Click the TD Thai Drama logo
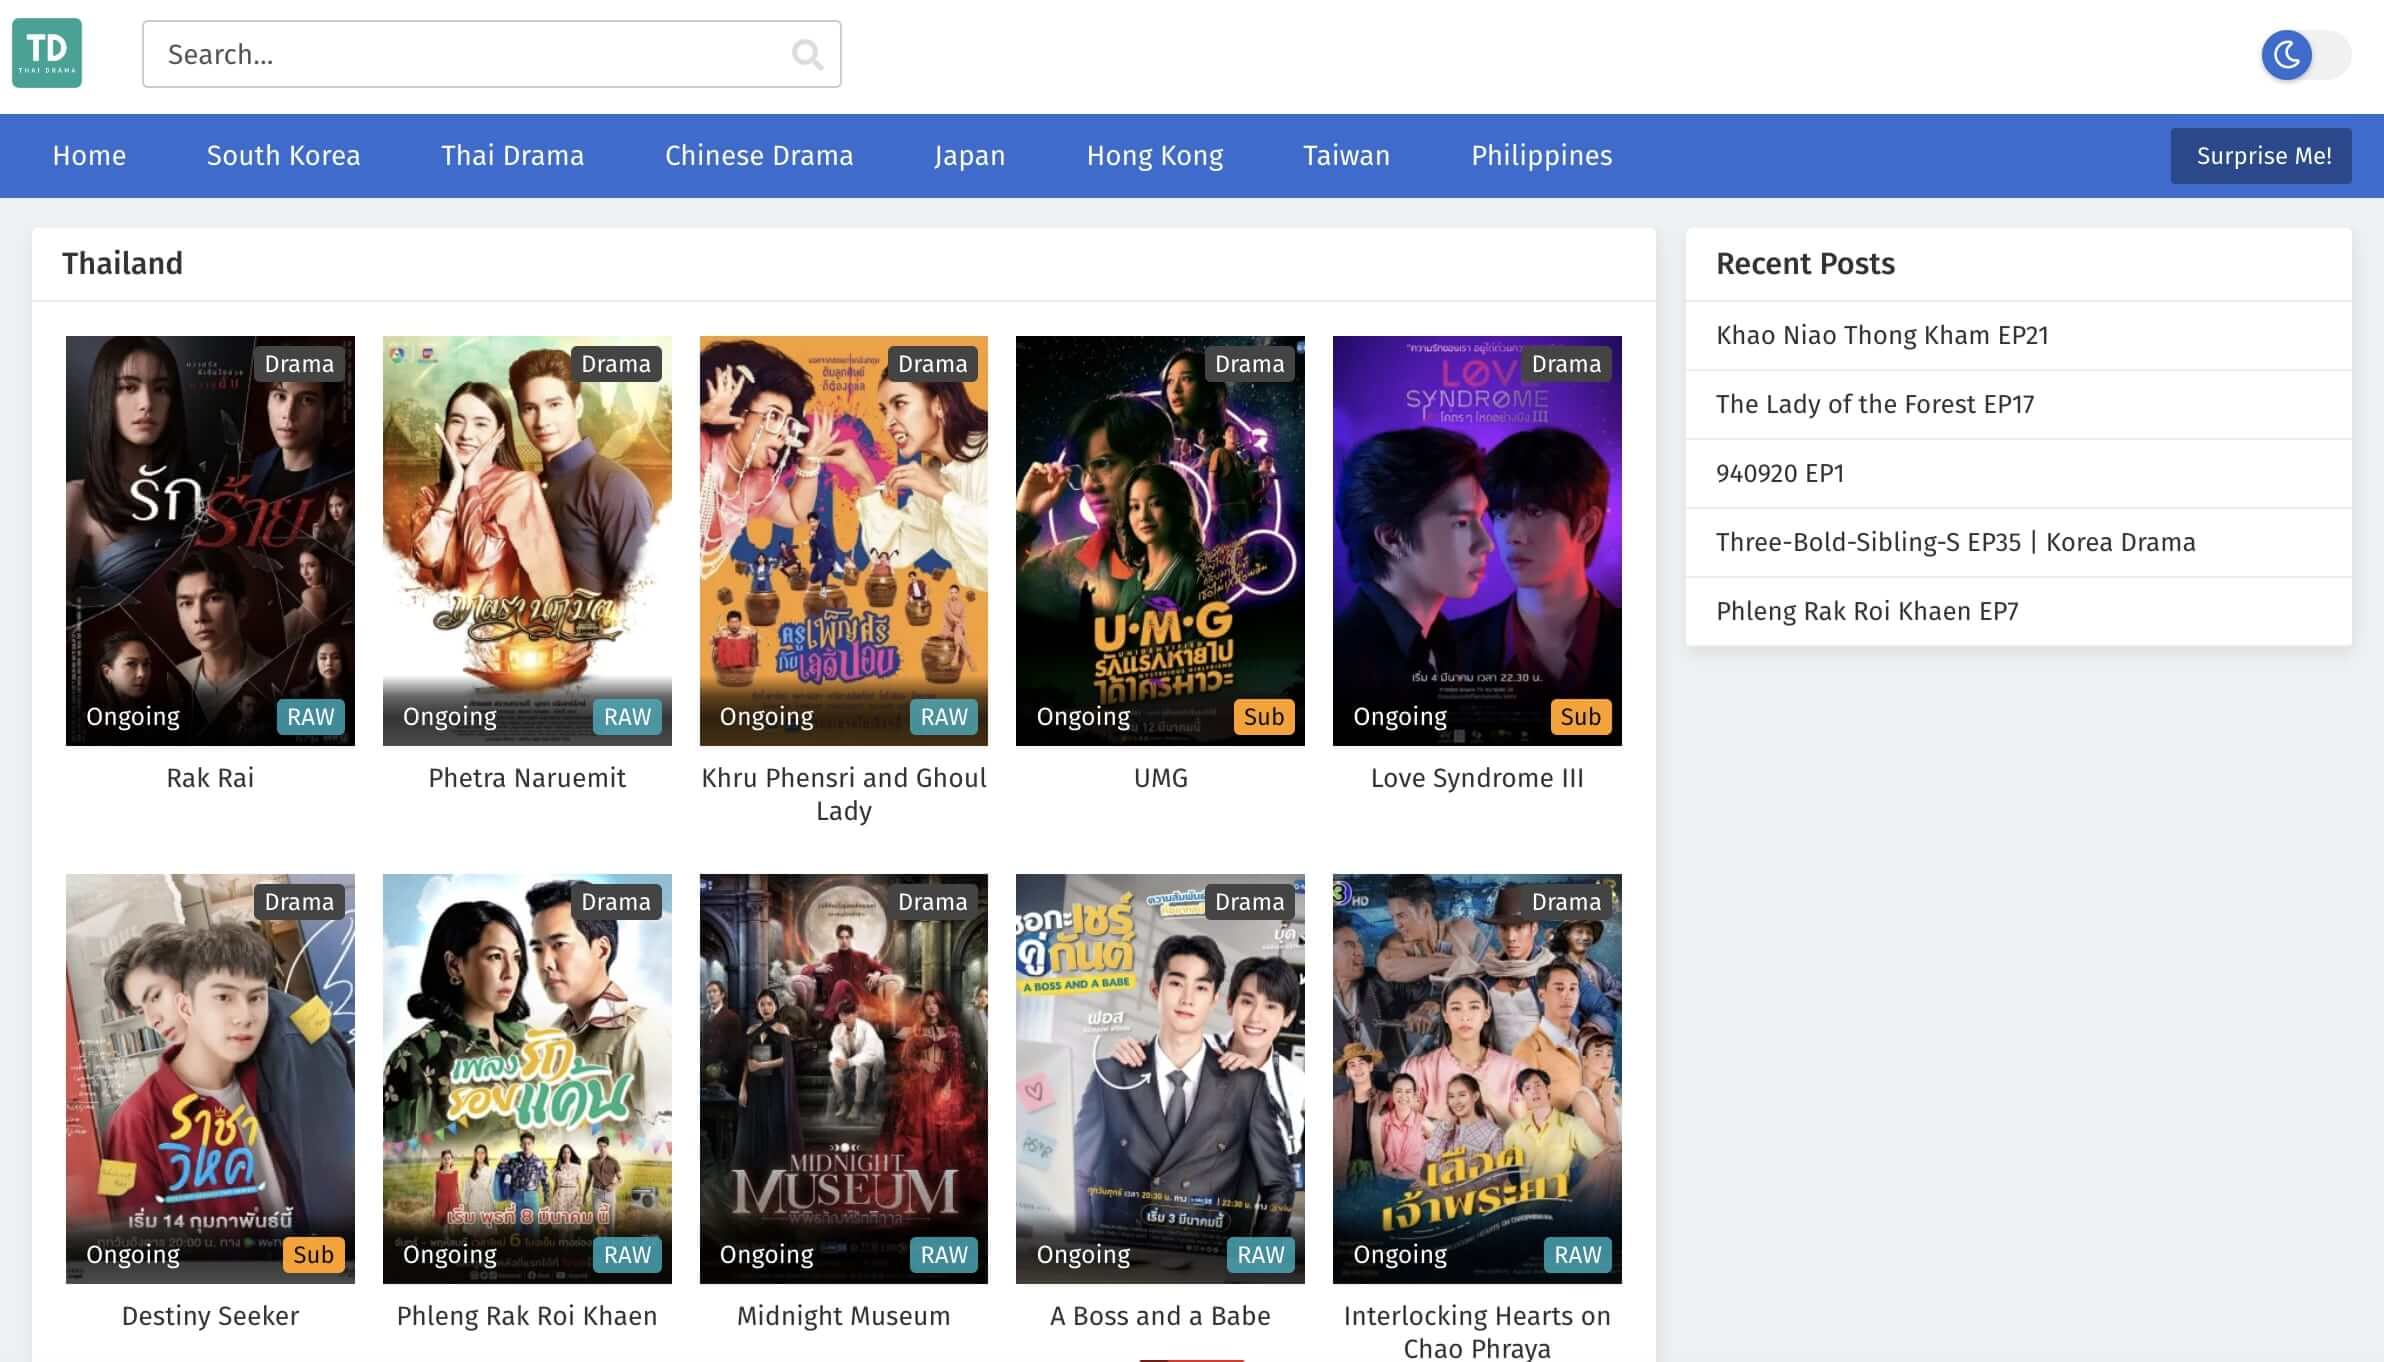 [47, 53]
